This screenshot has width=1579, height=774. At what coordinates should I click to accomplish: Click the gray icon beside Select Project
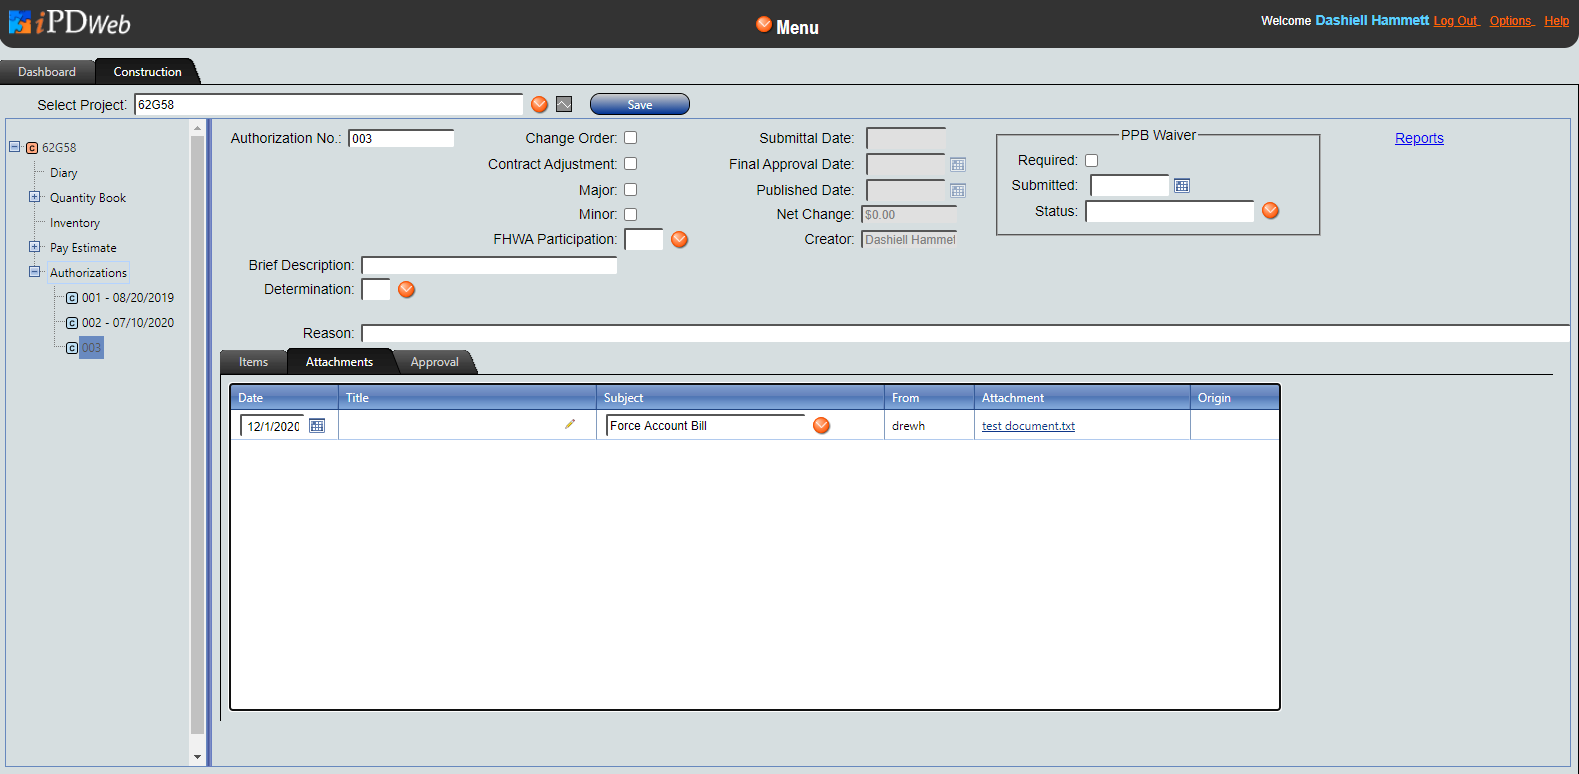564,104
